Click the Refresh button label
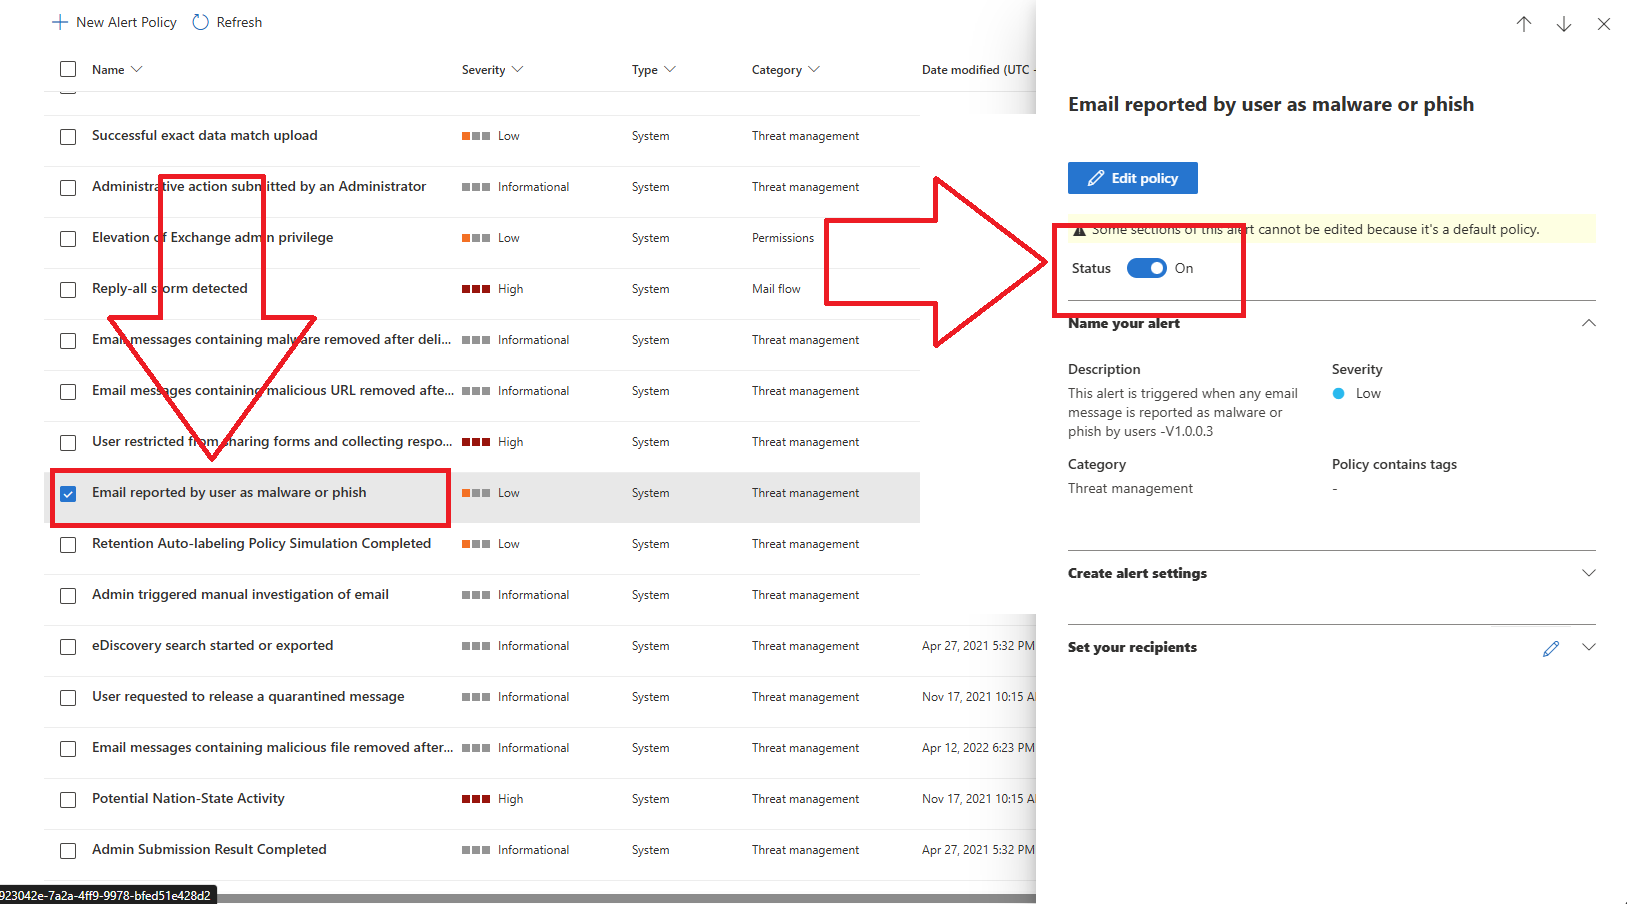This screenshot has height=904, width=1627. (239, 22)
